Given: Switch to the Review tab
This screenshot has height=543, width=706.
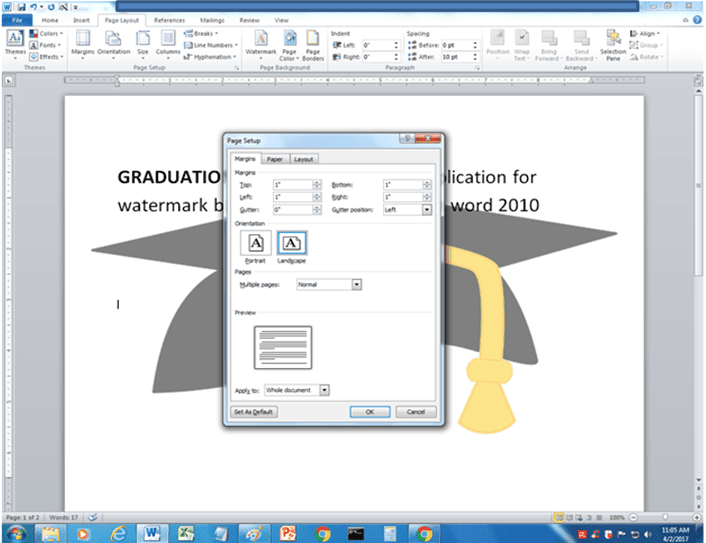Looking at the screenshot, I should (x=249, y=20).
